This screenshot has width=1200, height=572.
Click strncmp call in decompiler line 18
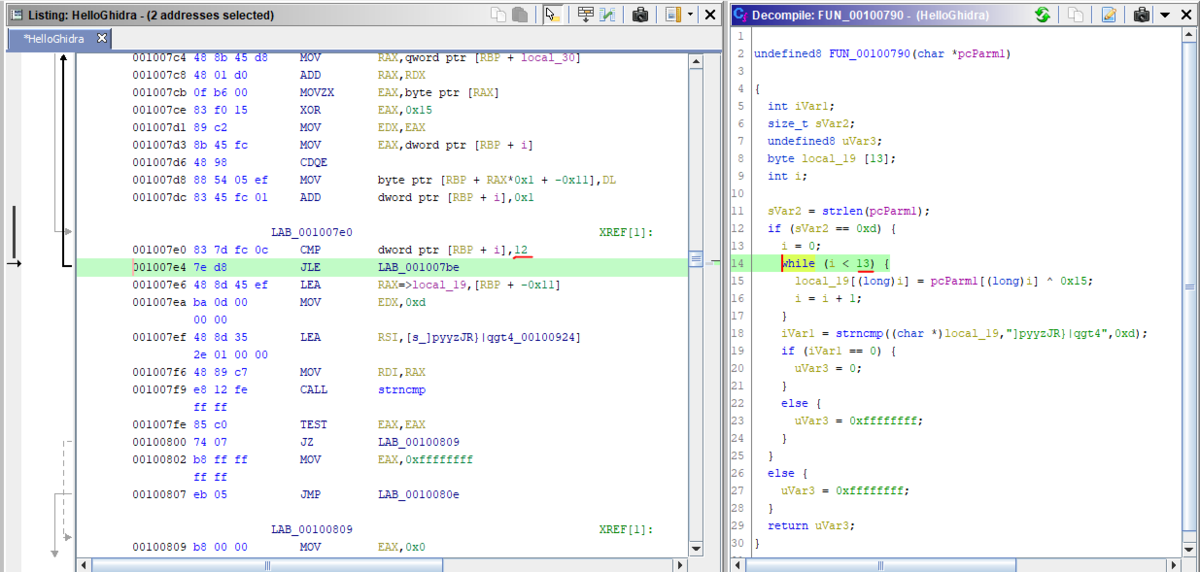point(844,333)
